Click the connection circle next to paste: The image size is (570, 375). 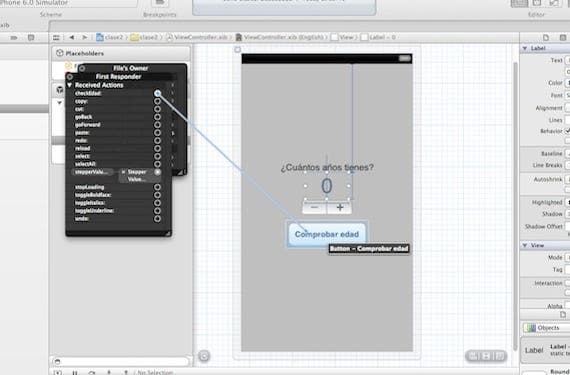click(x=157, y=133)
